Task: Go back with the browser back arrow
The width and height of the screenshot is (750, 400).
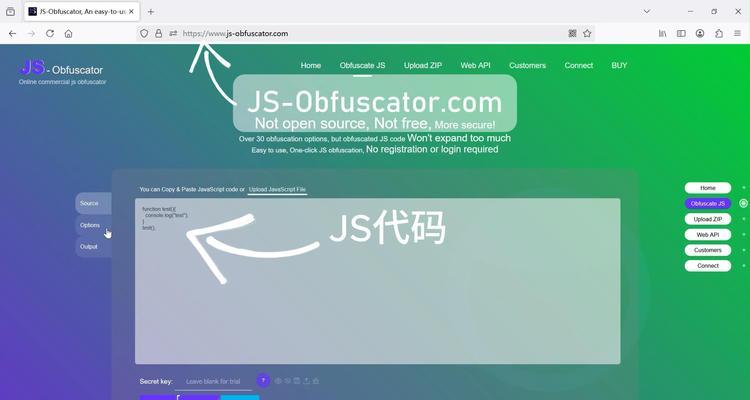Action: [12, 33]
